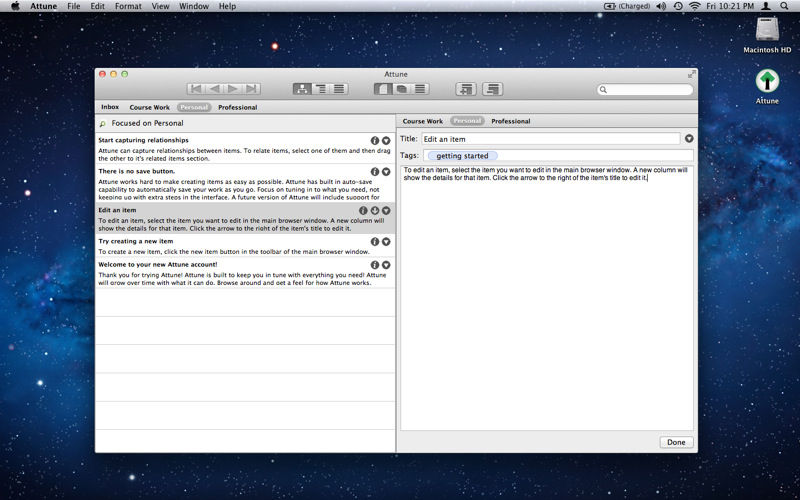Select the Macintosh HD desktop icon

pos(767,35)
